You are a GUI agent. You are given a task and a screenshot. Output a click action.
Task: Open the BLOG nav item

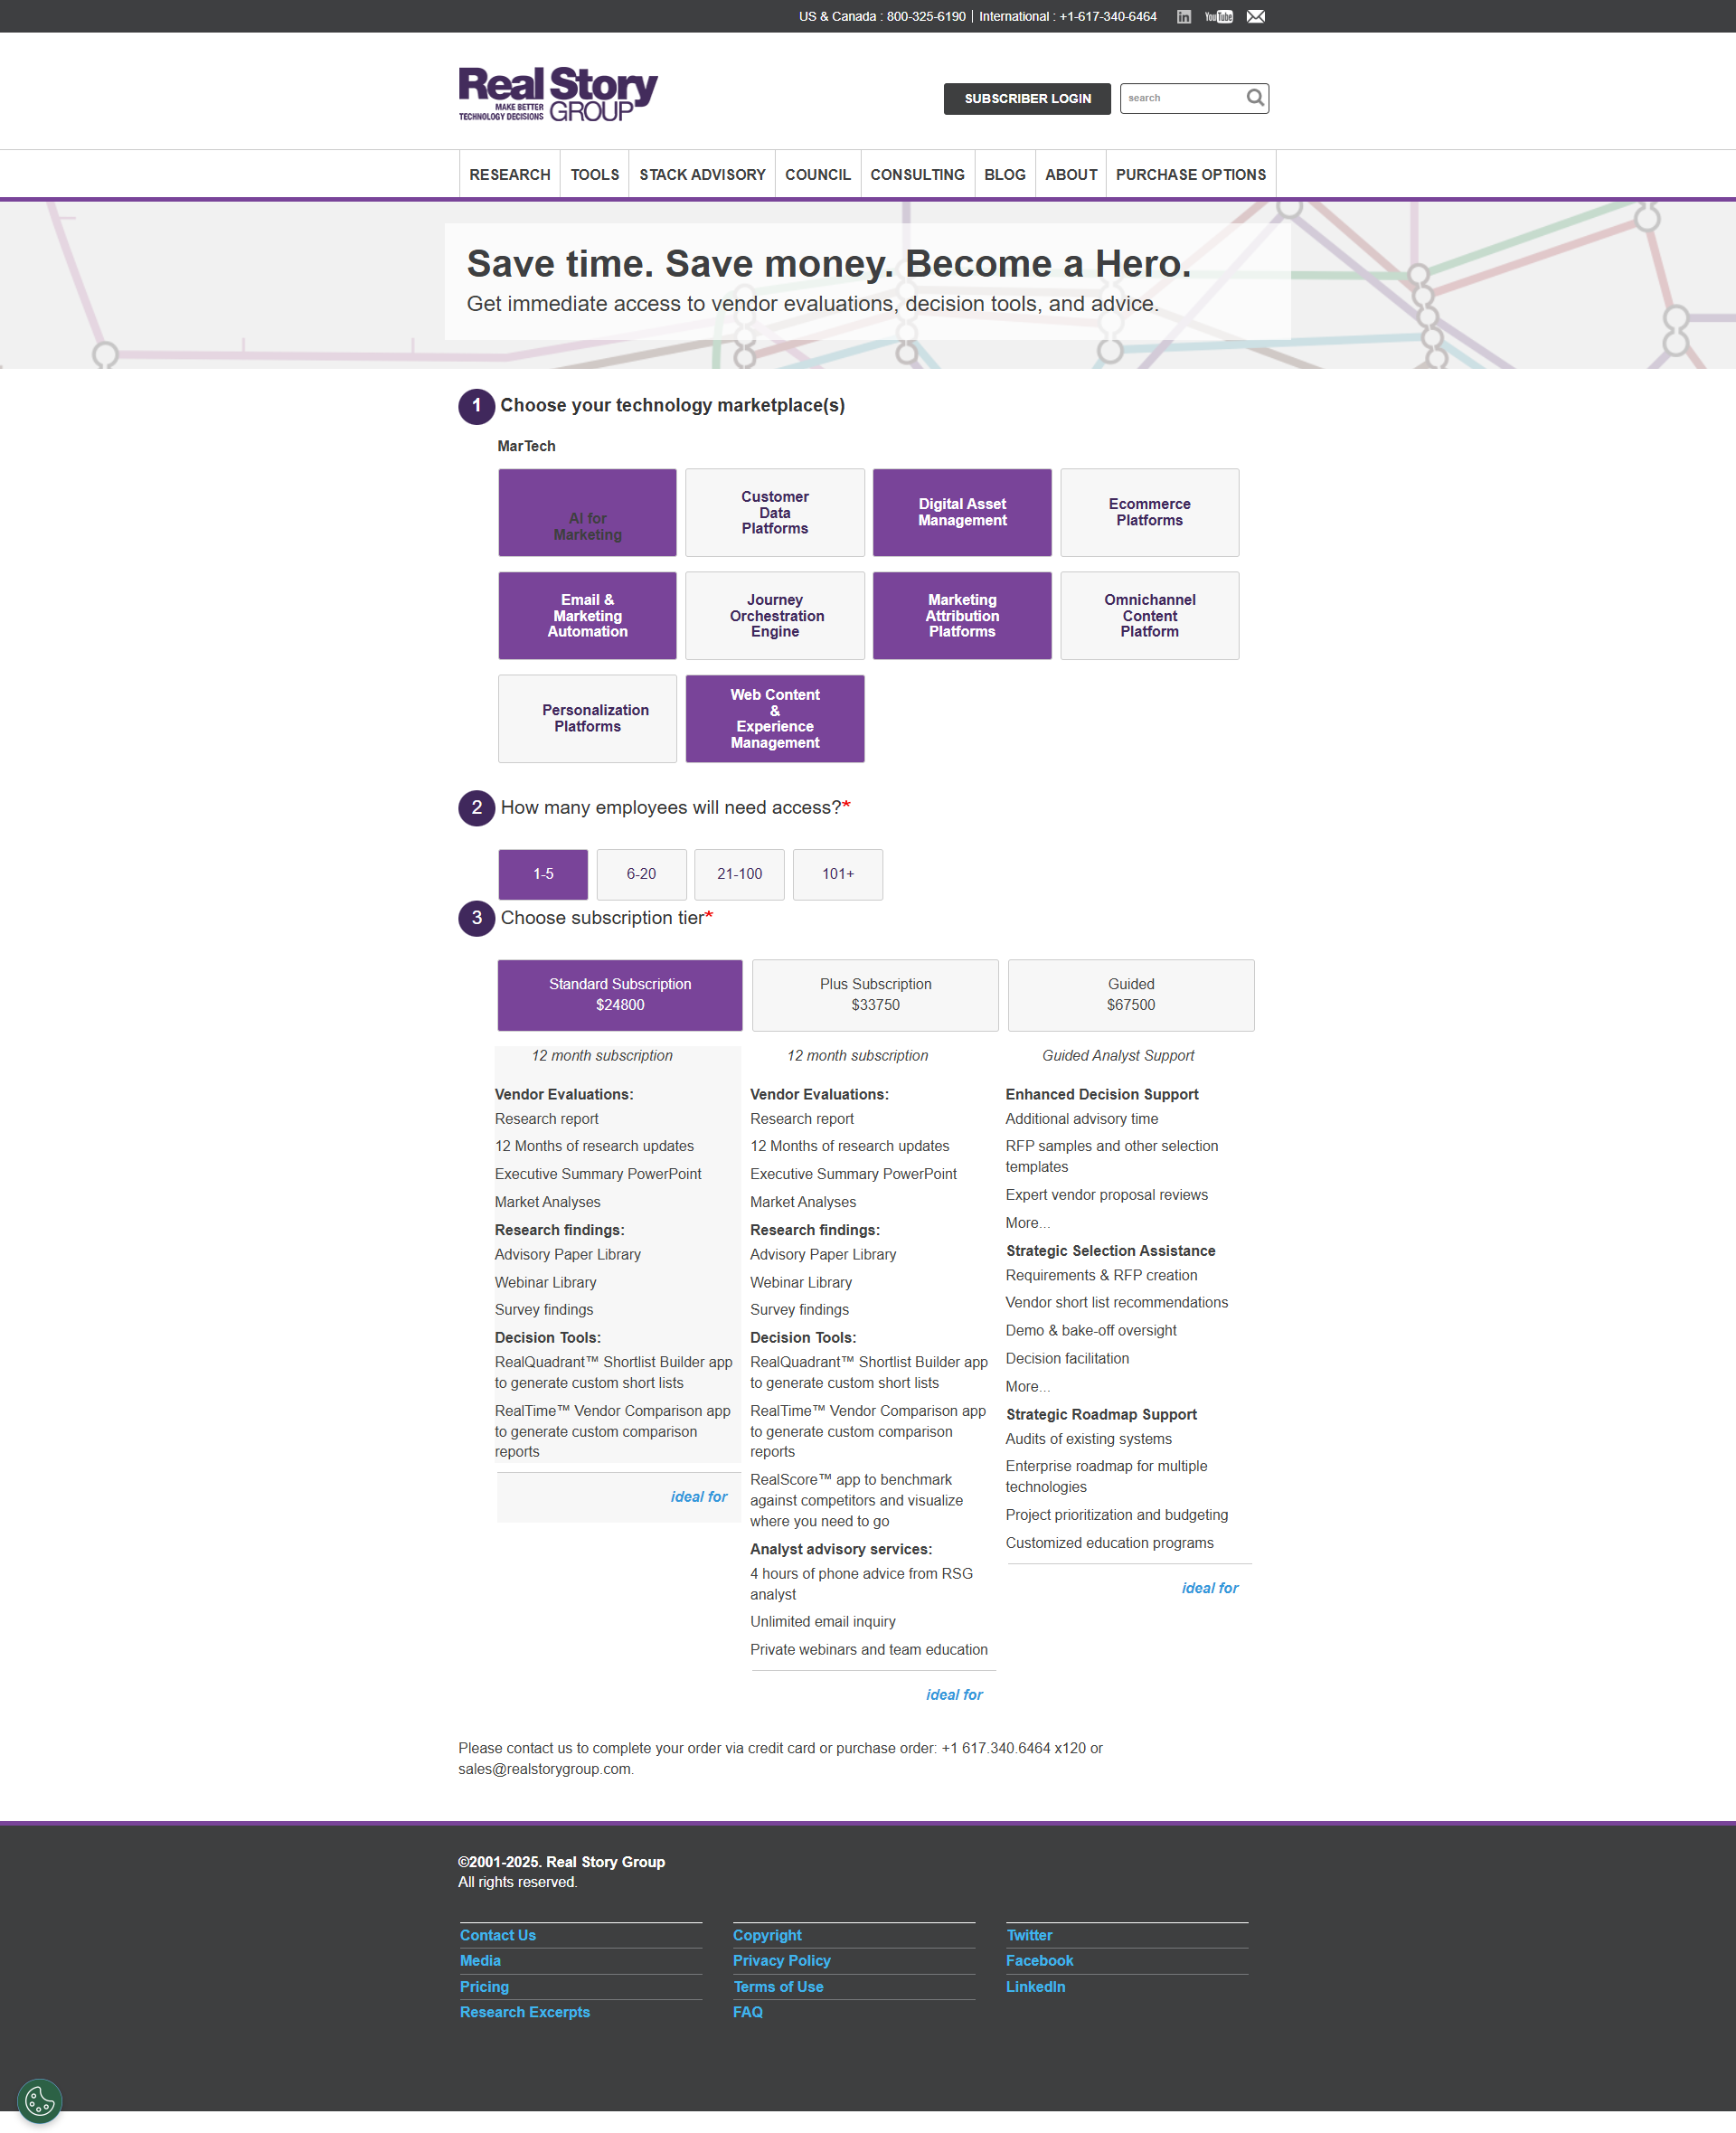1004,174
